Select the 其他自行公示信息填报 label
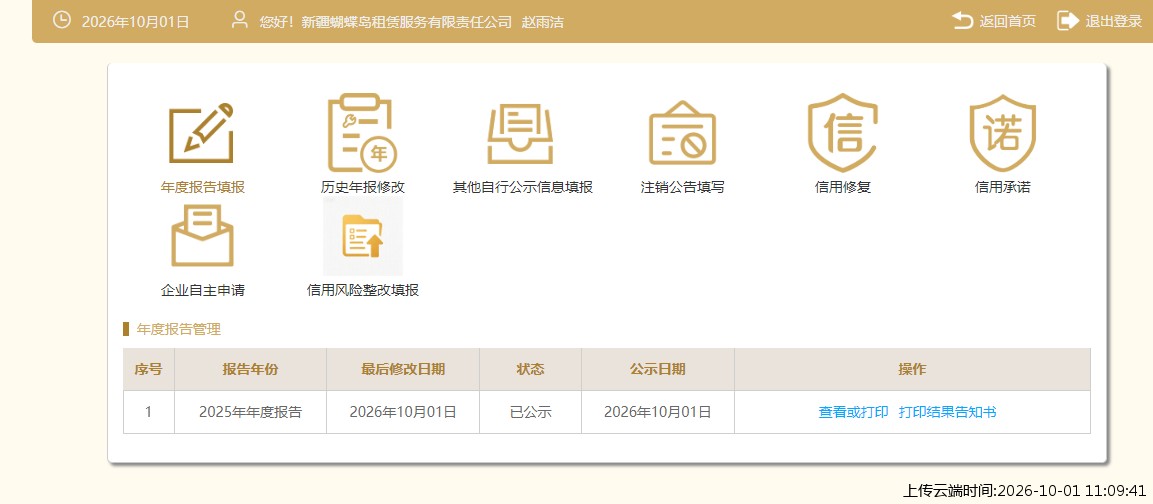Image resolution: width=1153 pixels, height=504 pixels. (x=522, y=188)
